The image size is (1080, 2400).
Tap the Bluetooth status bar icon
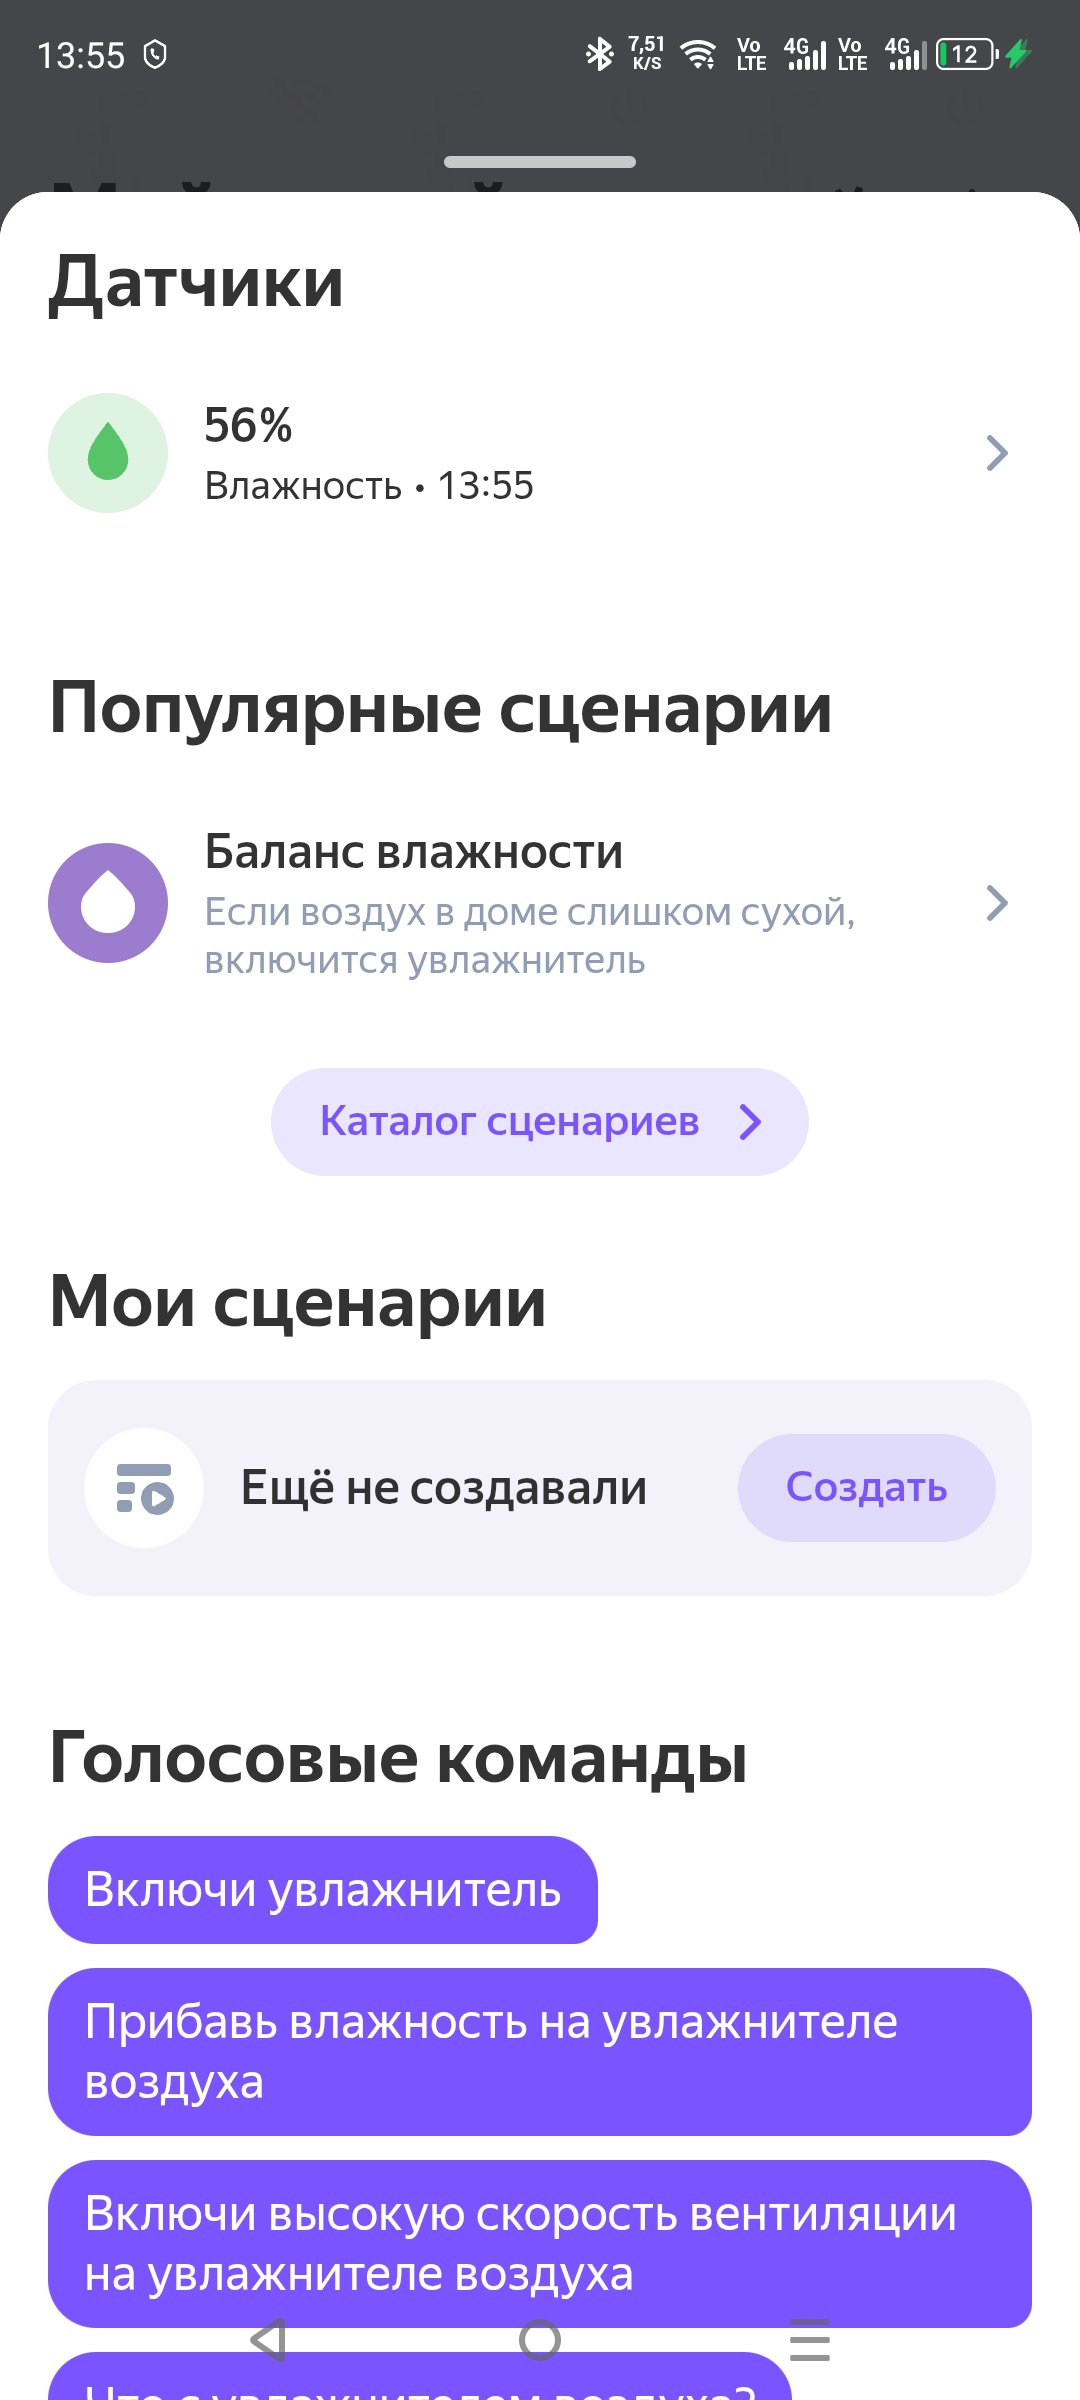[599, 54]
